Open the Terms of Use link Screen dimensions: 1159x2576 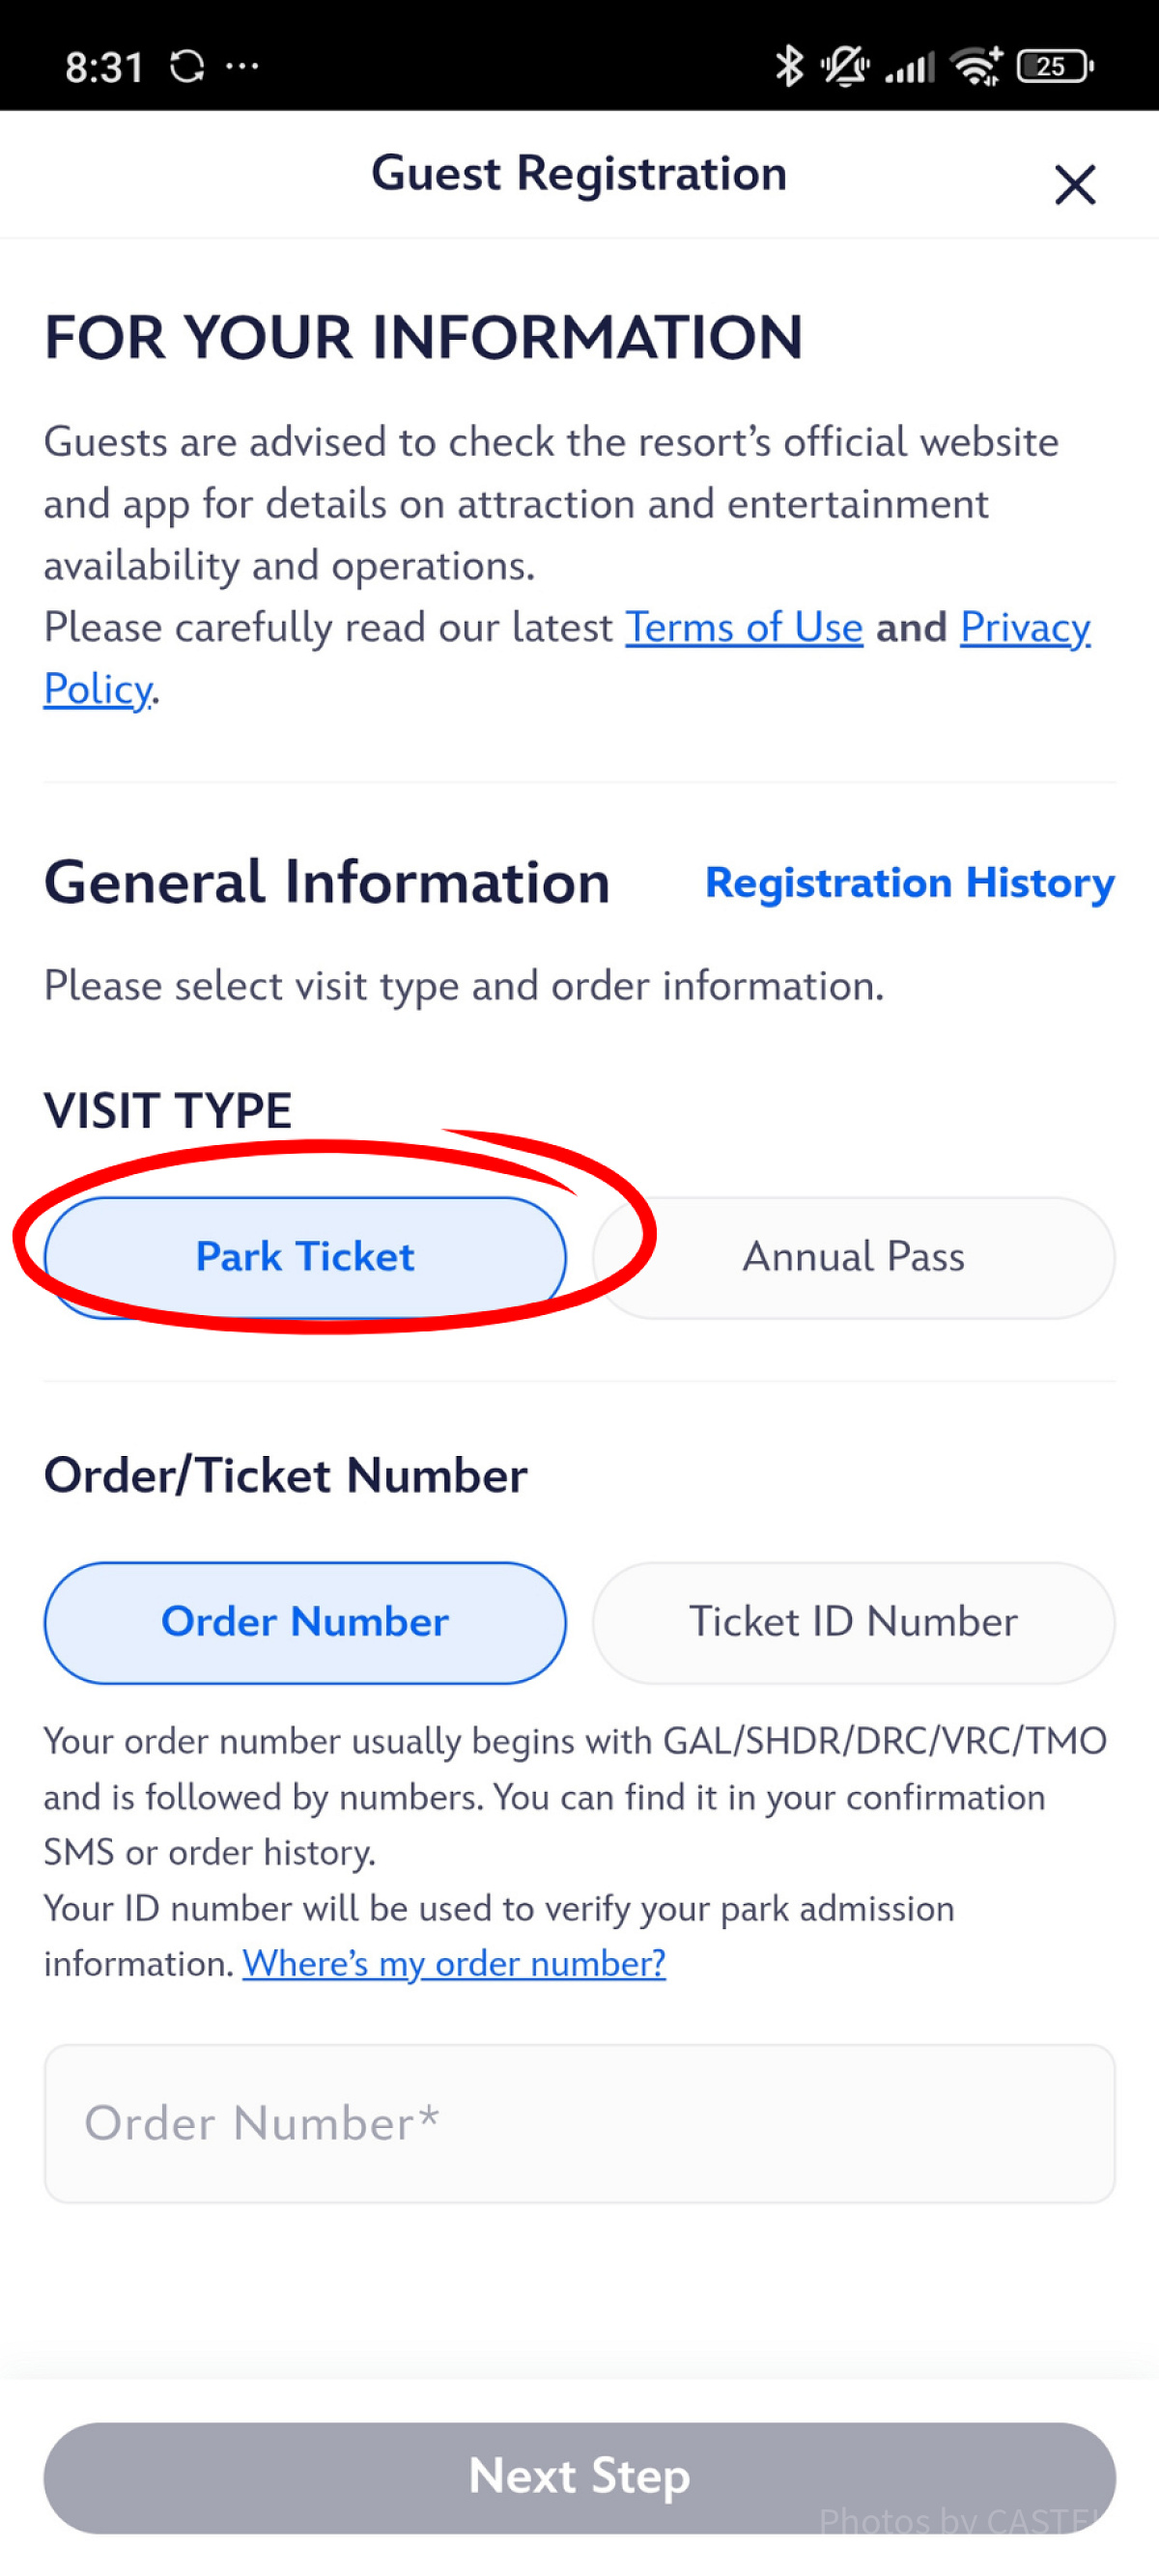pyautogui.click(x=744, y=628)
